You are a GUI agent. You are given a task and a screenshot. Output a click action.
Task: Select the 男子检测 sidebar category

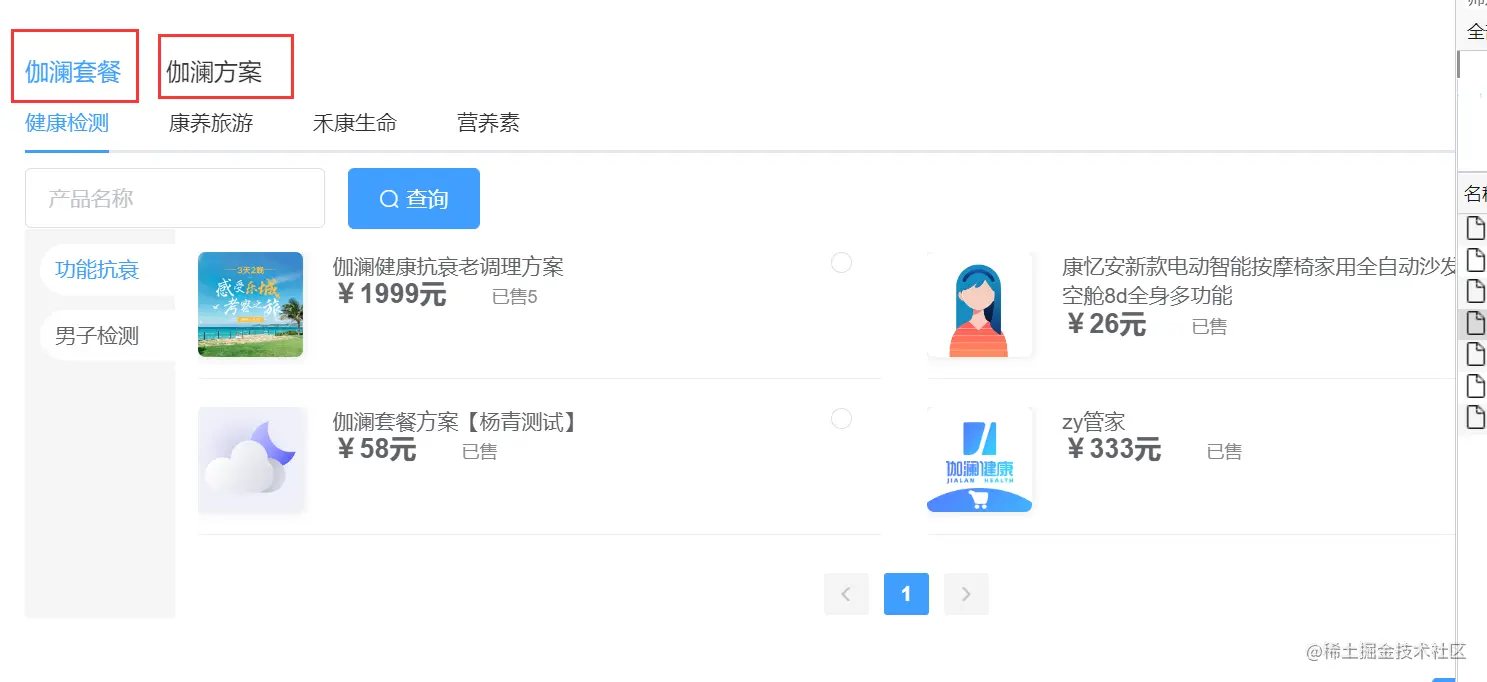pos(97,336)
